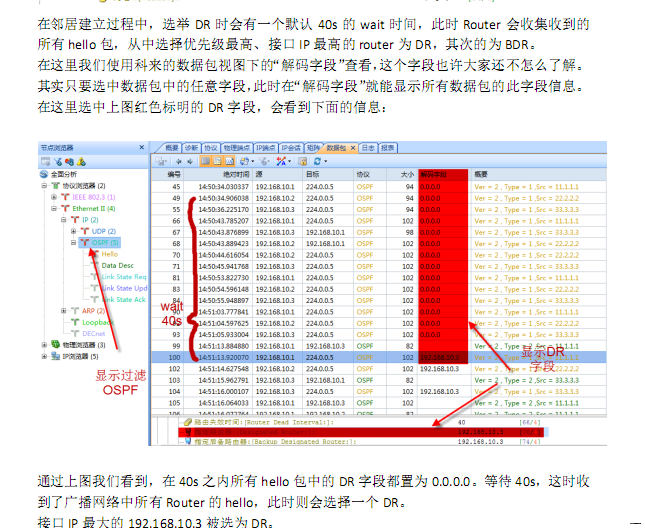Image resolution: width=645 pixels, height=528 pixels.
Task: Switch to the 报表 tab
Action: click(387, 148)
